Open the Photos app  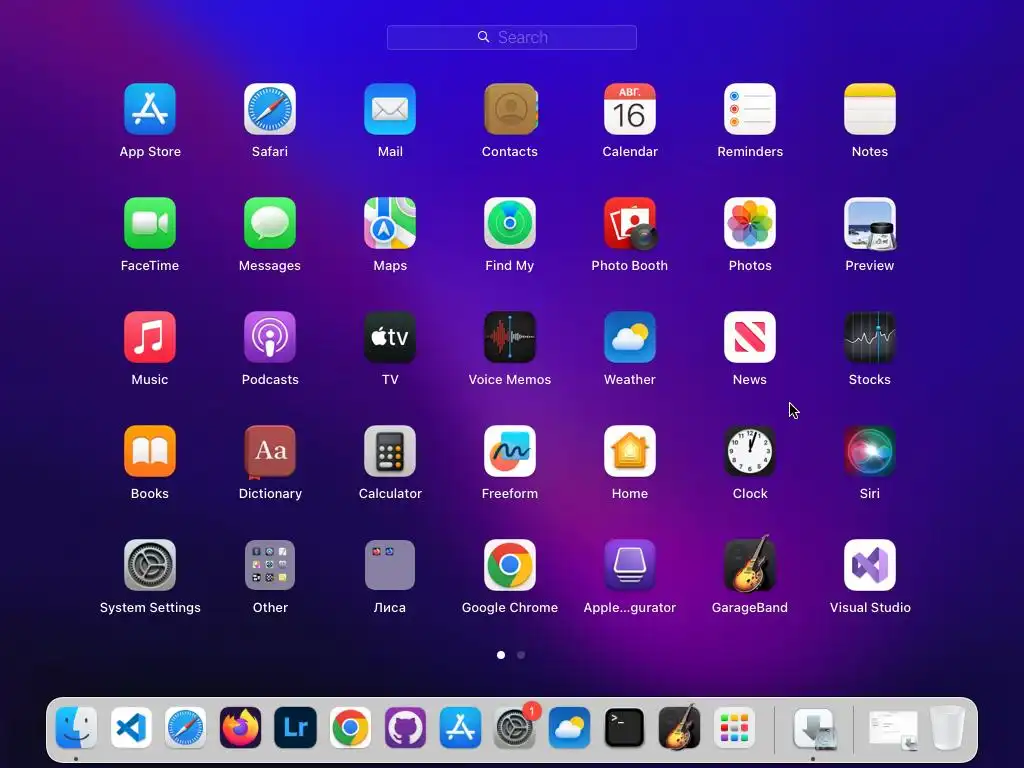tap(750, 223)
